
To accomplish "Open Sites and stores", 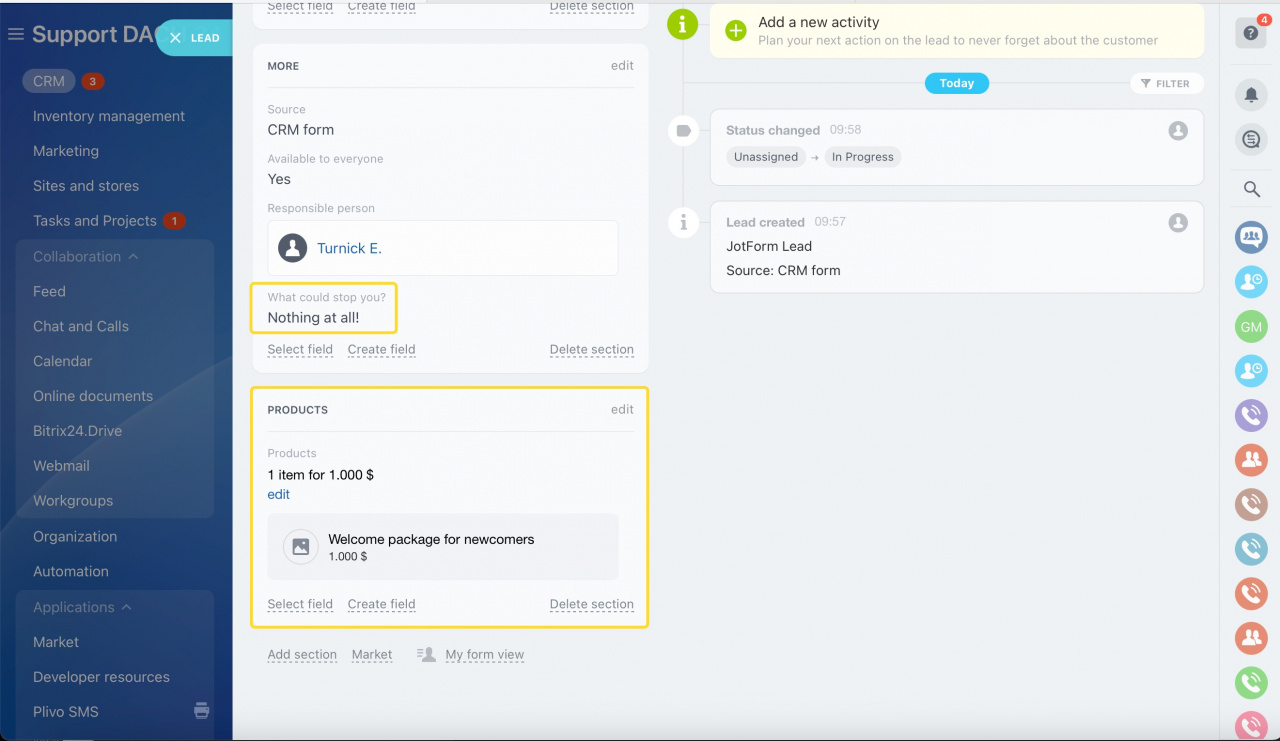I will 86,186.
